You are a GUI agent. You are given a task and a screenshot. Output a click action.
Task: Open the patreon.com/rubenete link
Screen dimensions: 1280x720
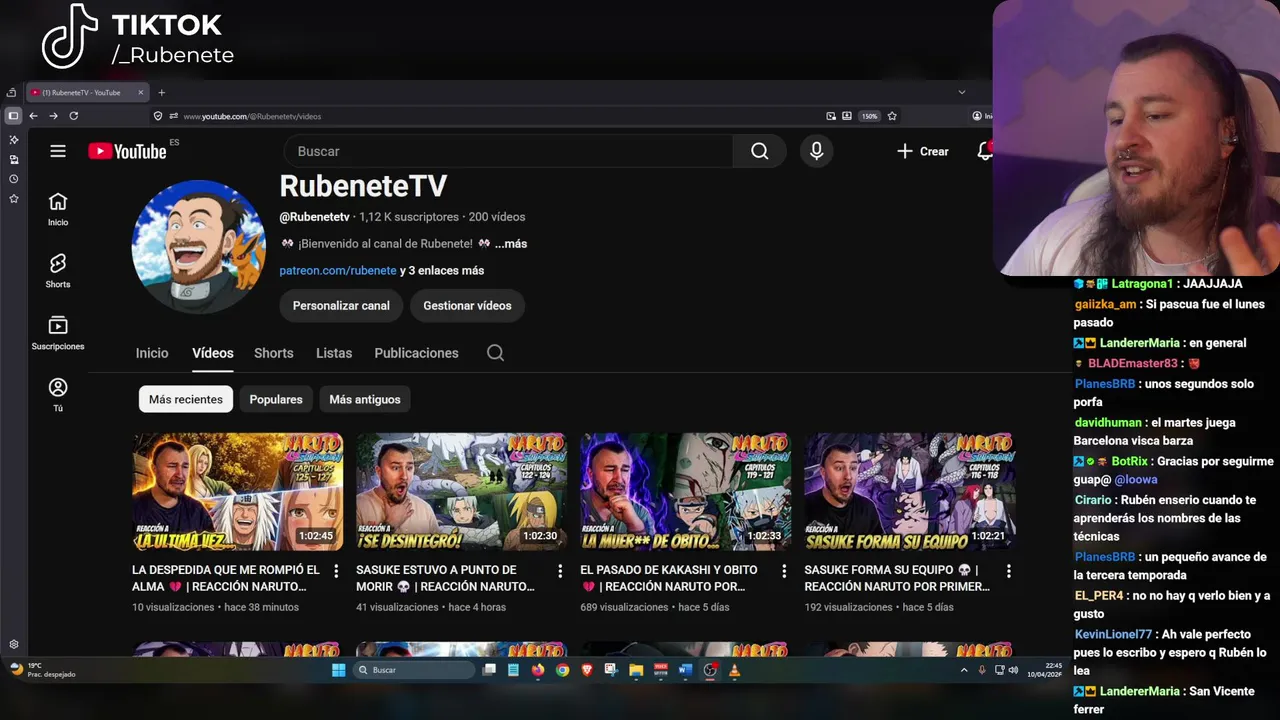click(338, 271)
